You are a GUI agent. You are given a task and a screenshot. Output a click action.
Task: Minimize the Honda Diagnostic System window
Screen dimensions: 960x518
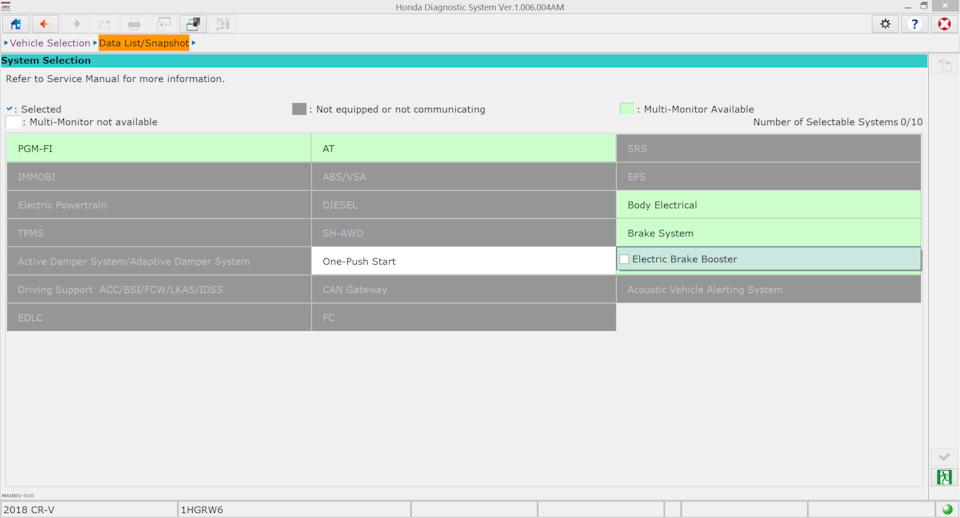tap(907, 6)
